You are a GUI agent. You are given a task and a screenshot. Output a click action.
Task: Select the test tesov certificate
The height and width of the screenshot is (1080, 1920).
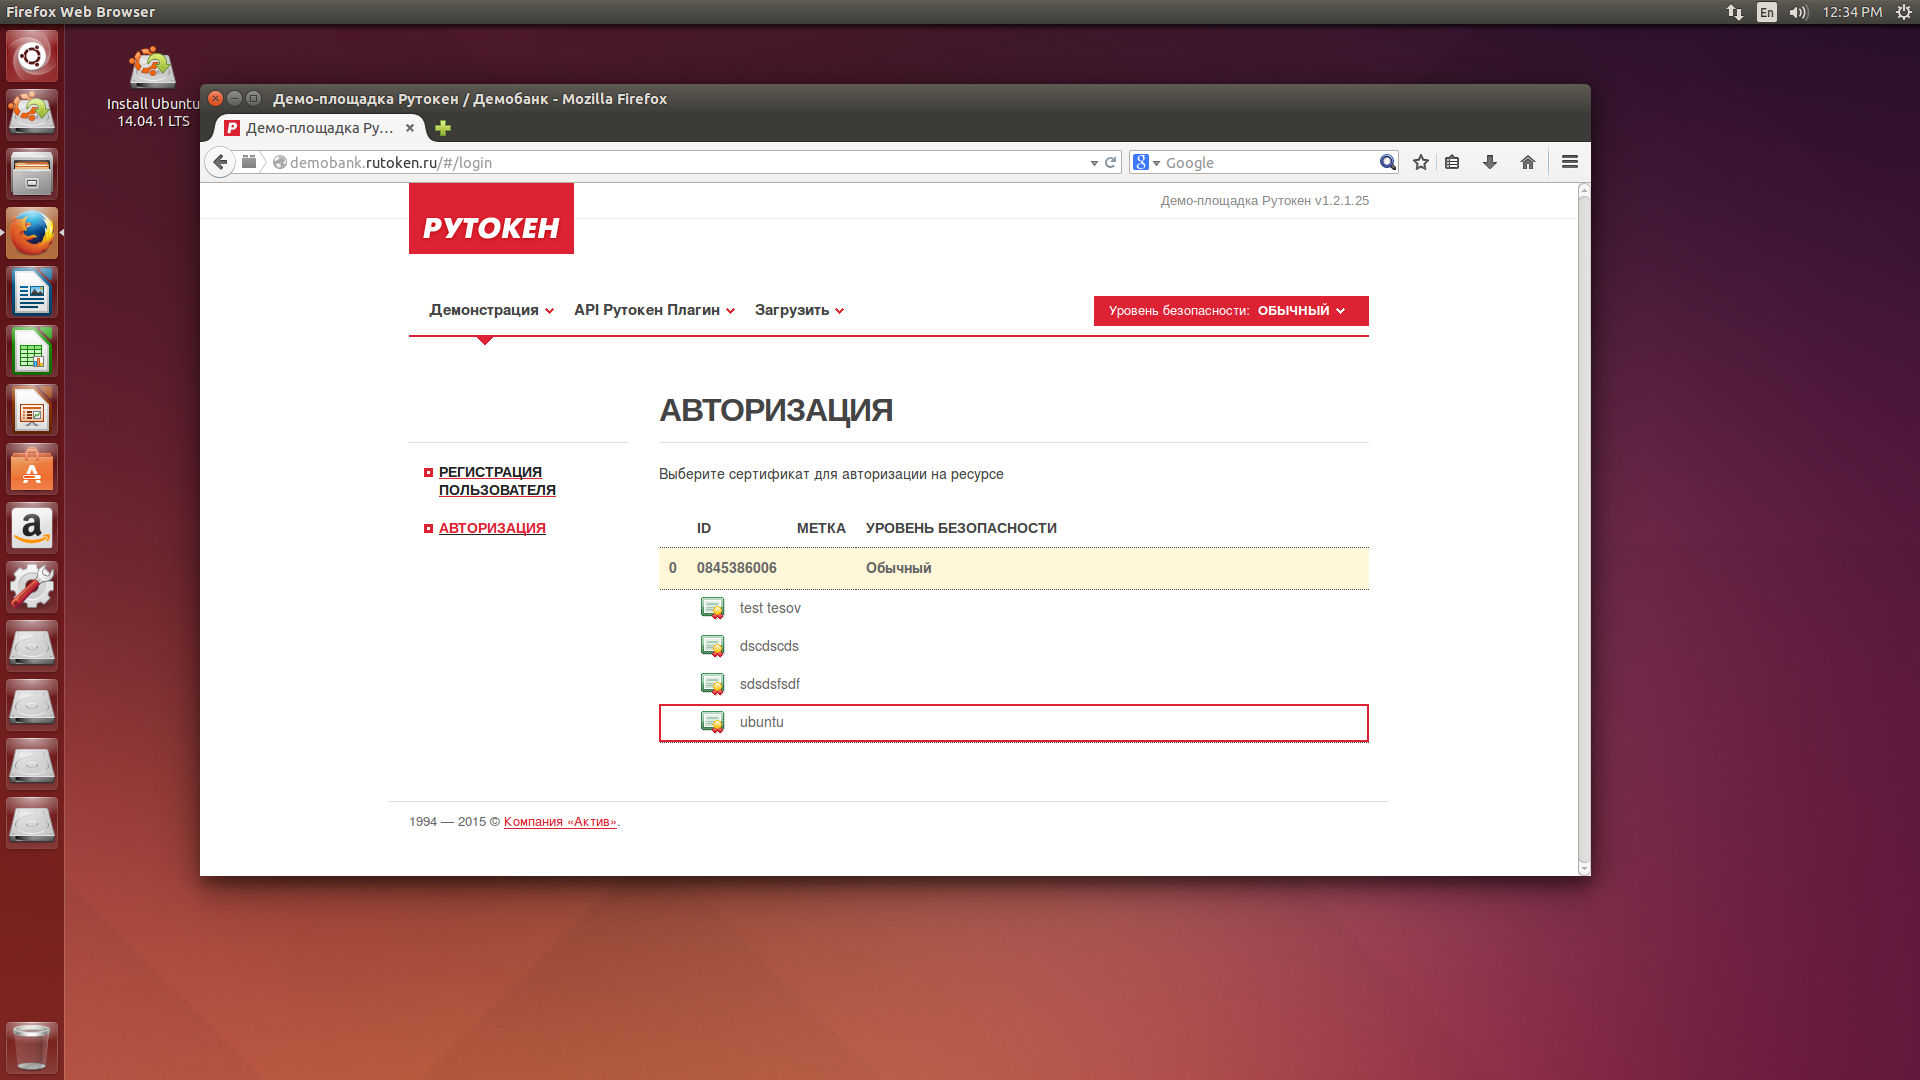769,608
